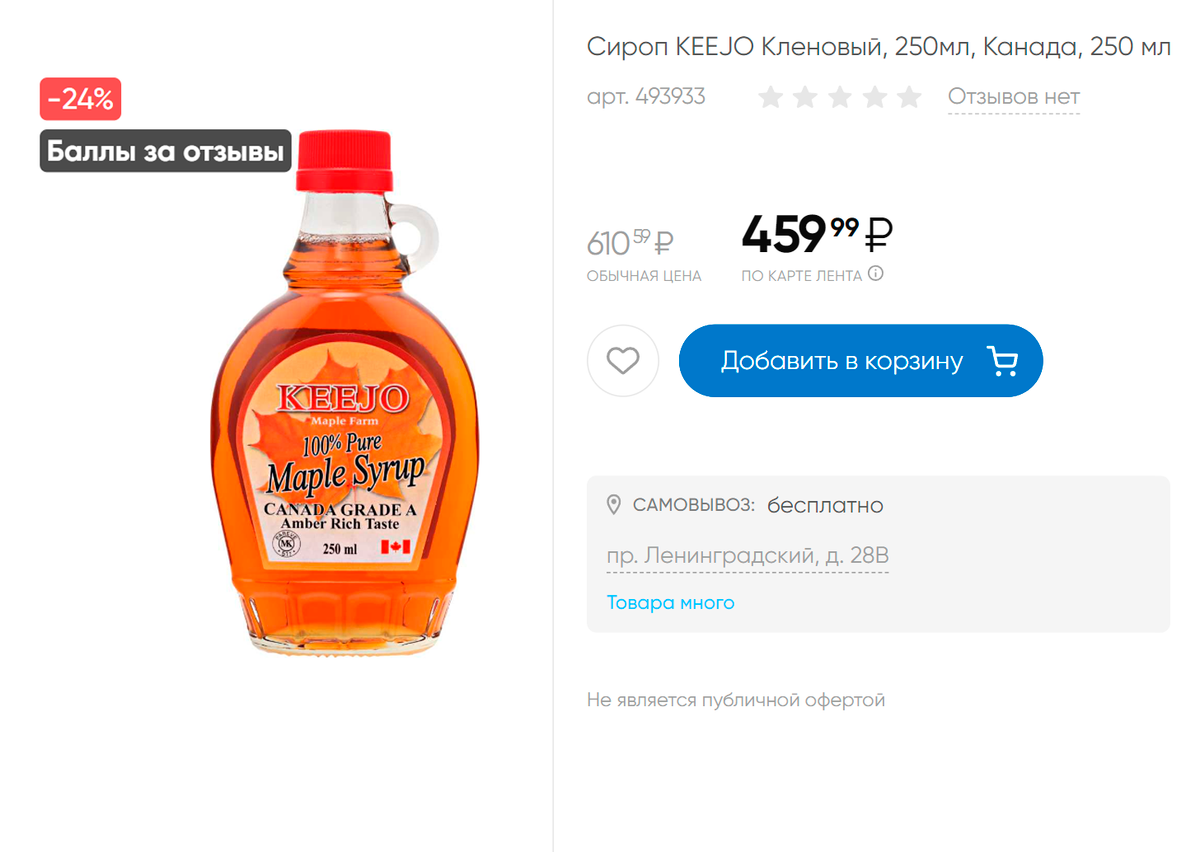Rate the product one star
Screen dimensions: 1200x852
click(770, 97)
